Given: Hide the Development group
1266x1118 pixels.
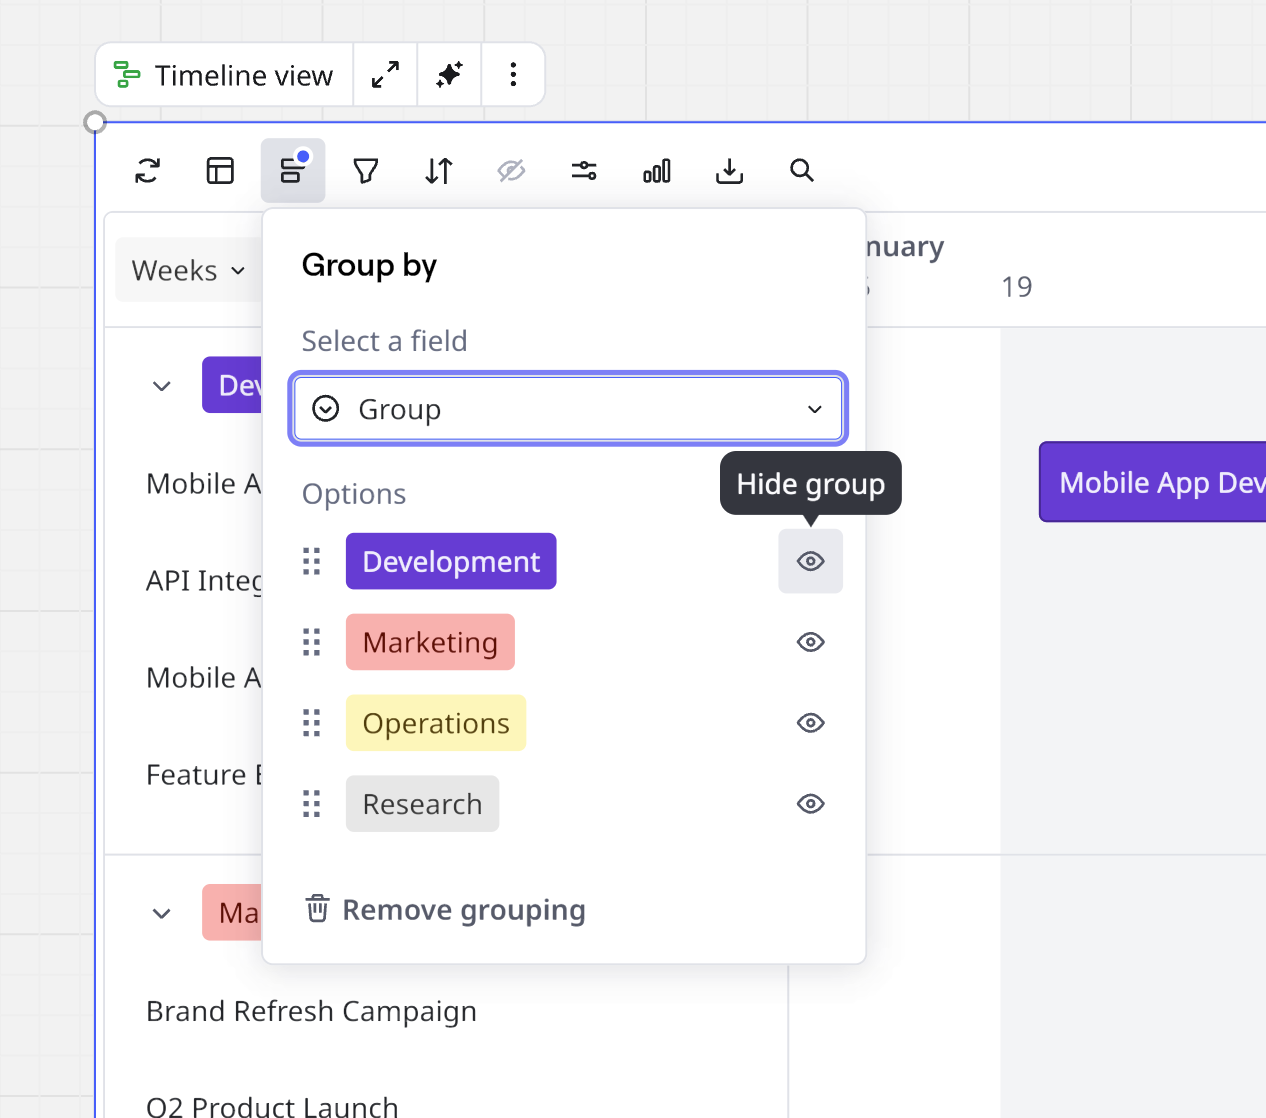Looking at the screenshot, I should coord(810,561).
